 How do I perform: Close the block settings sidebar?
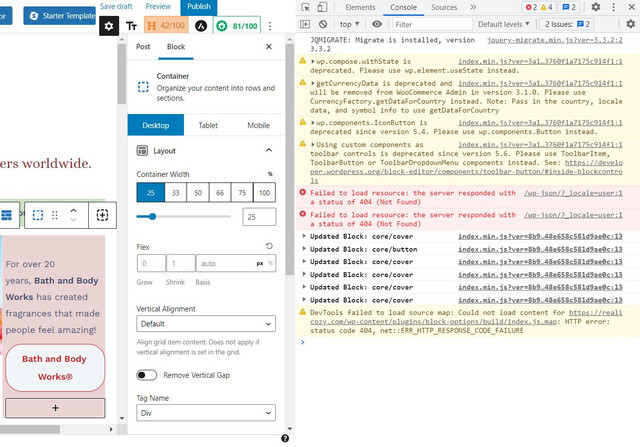(269, 47)
